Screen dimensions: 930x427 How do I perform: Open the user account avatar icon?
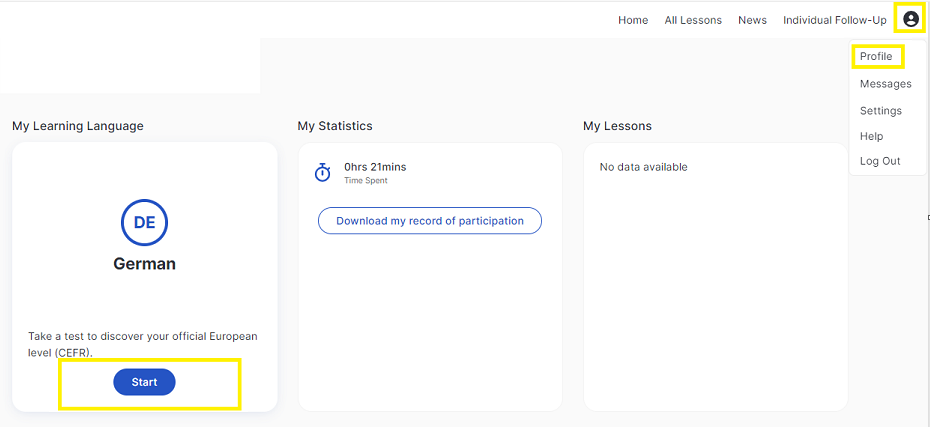(910, 20)
